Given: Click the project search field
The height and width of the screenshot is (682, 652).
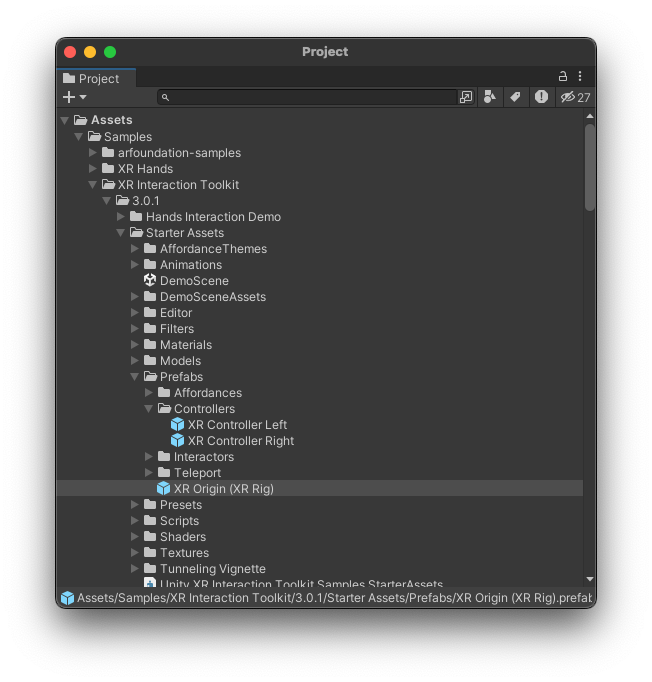Looking at the screenshot, I should click(307, 97).
